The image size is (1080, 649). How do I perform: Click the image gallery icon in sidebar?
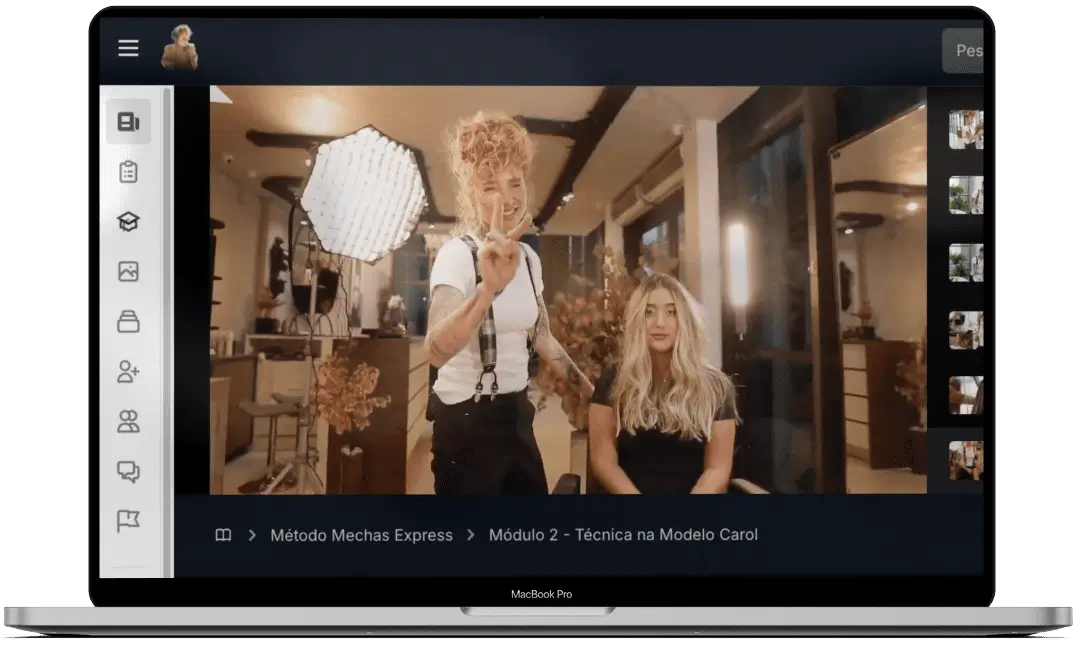128,272
